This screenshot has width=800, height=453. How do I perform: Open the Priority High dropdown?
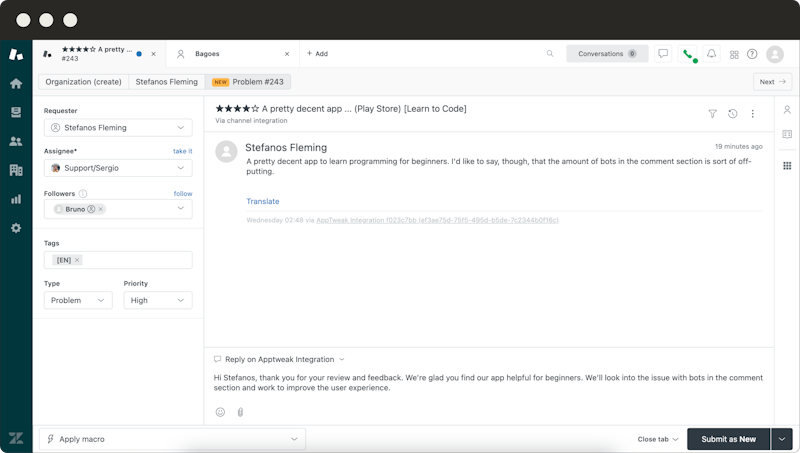click(157, 300)
